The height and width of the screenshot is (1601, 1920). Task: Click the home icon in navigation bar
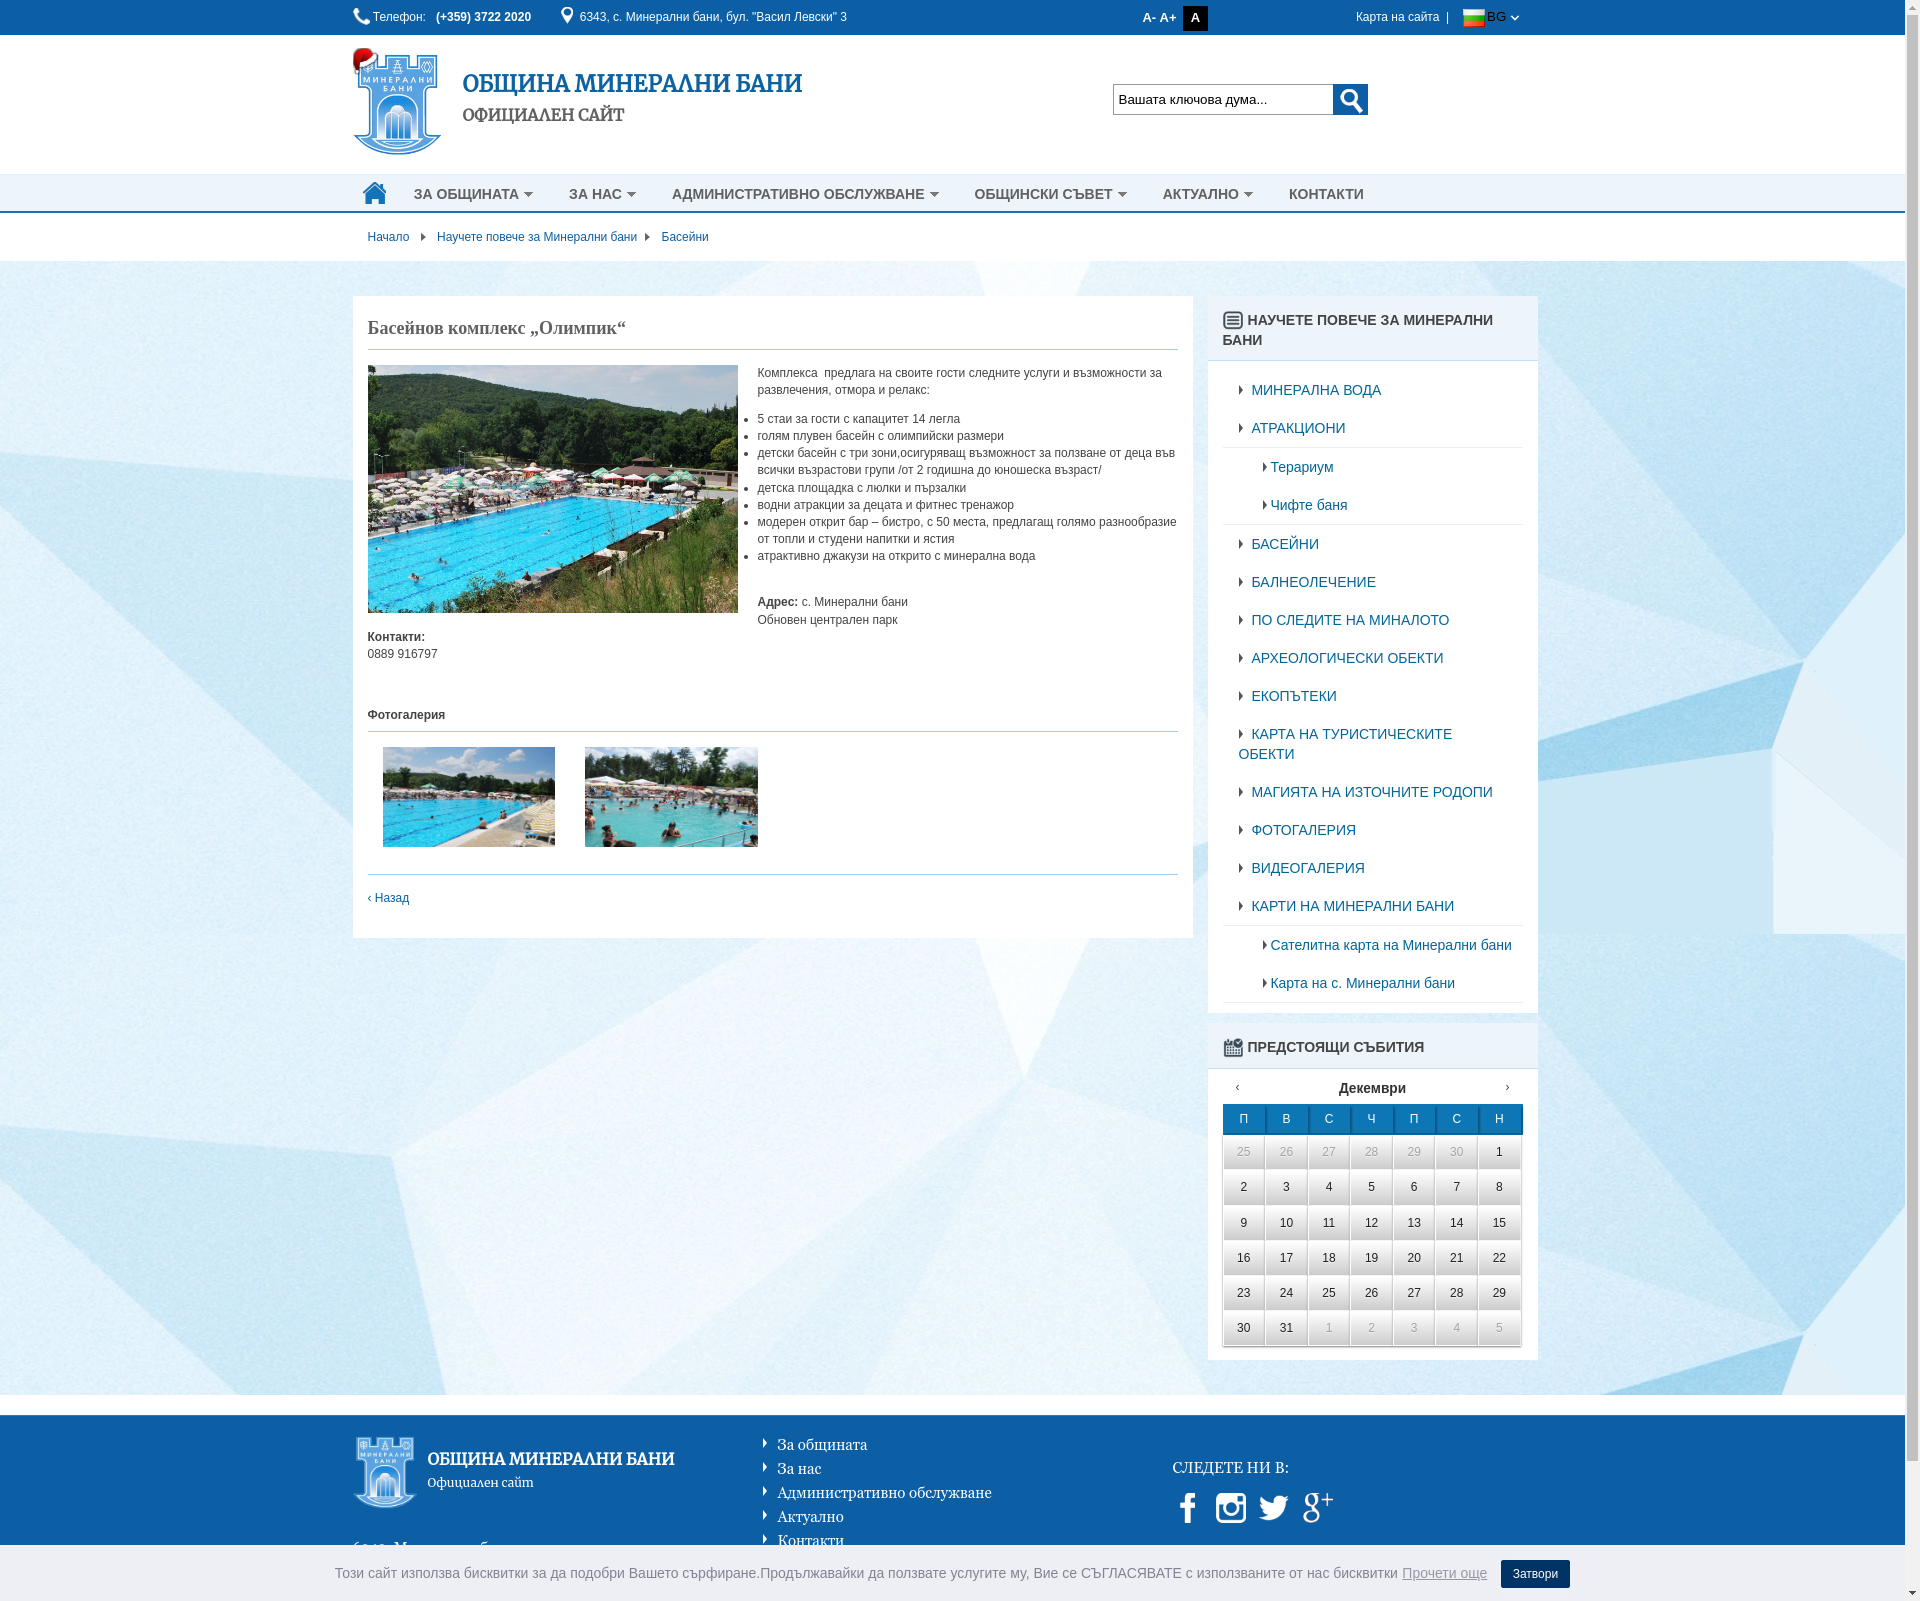pos(374,193)
